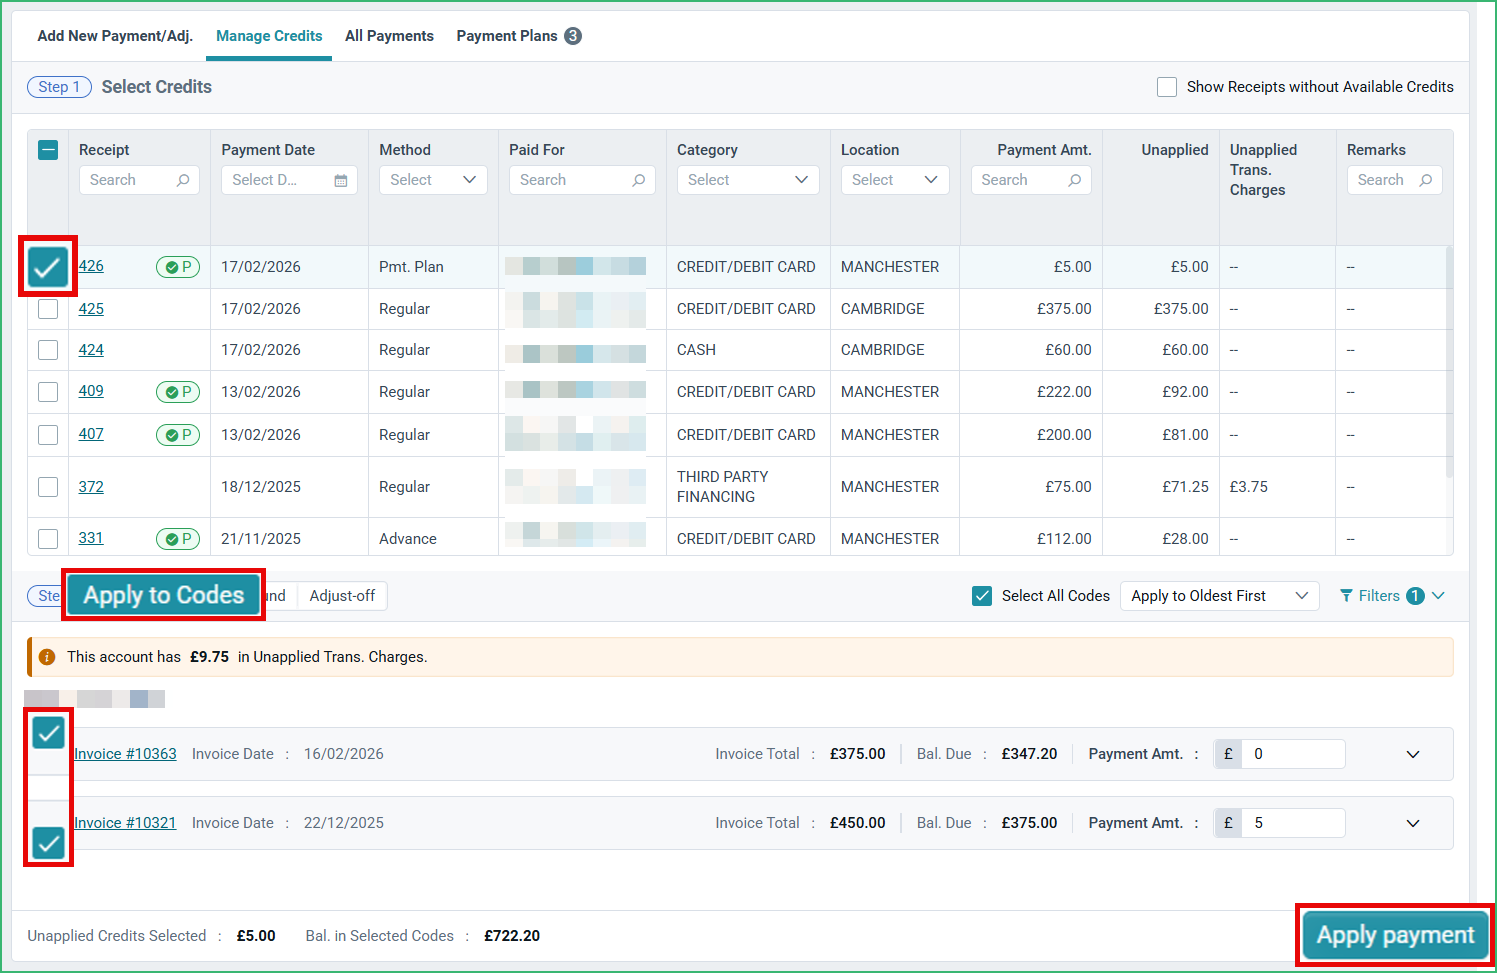1497x973 pixels.
Task: Click the Payment Amt. search magnifier icon
Action: coord(1075,180)
